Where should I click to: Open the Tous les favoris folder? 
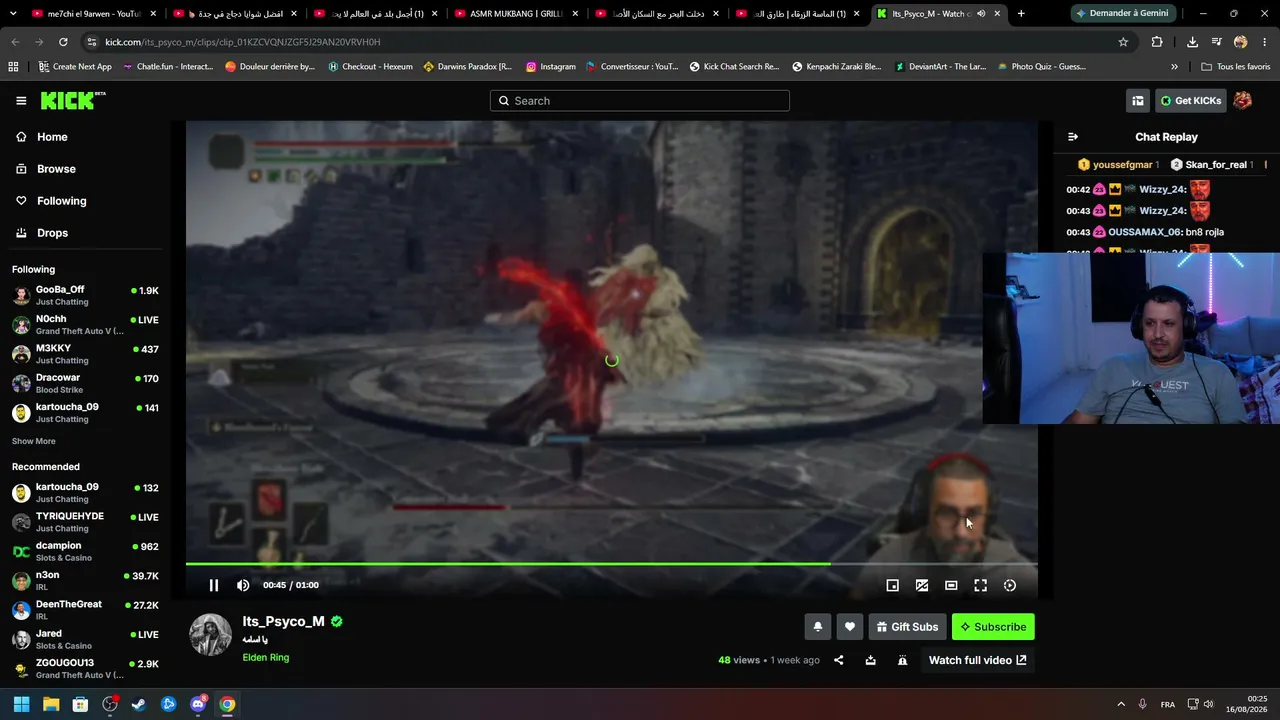pyautogui.click(x=1235, y=67)
